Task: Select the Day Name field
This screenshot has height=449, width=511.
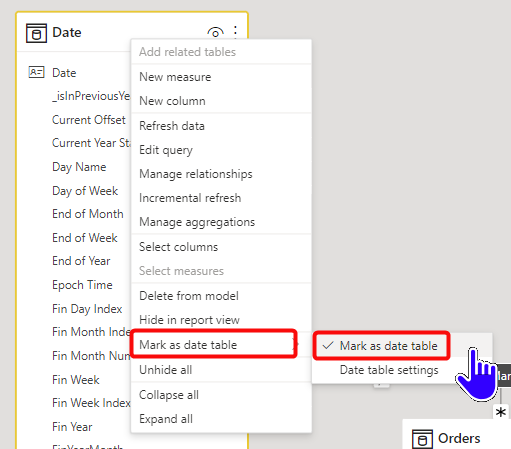Action: (x=79, y=167)
